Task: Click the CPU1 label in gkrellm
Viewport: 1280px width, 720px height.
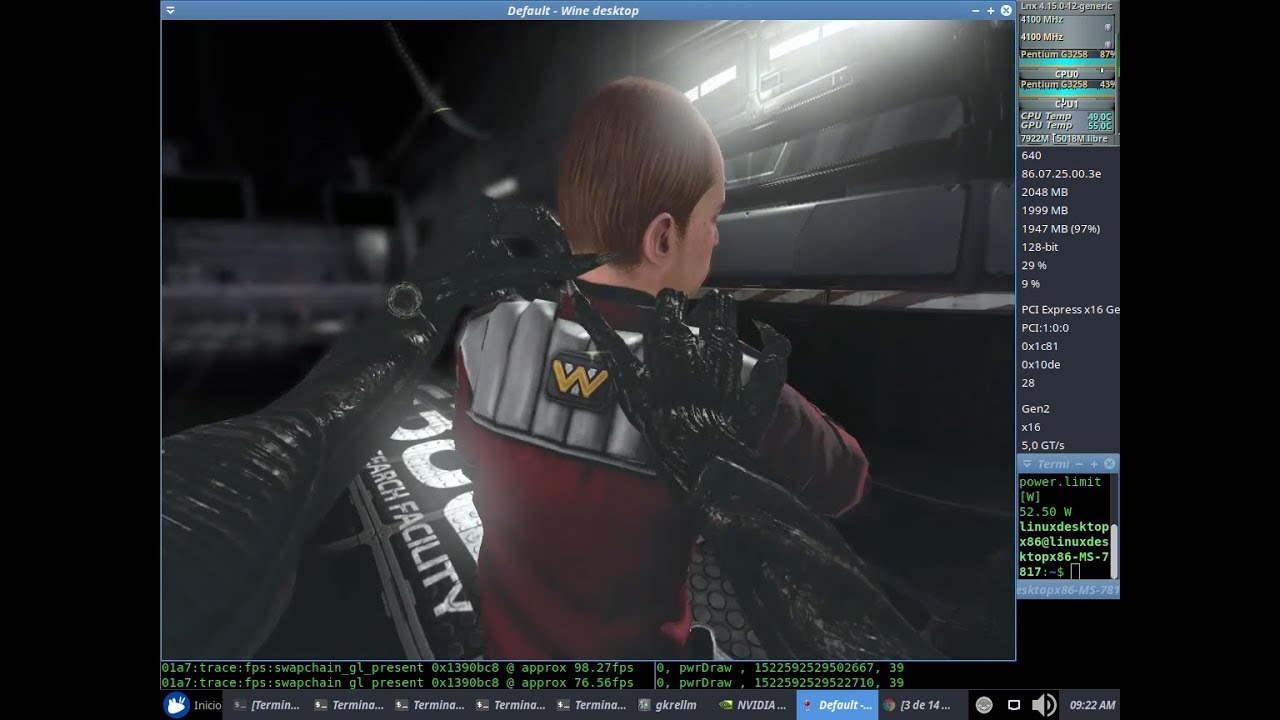Action: (1066, 104)
